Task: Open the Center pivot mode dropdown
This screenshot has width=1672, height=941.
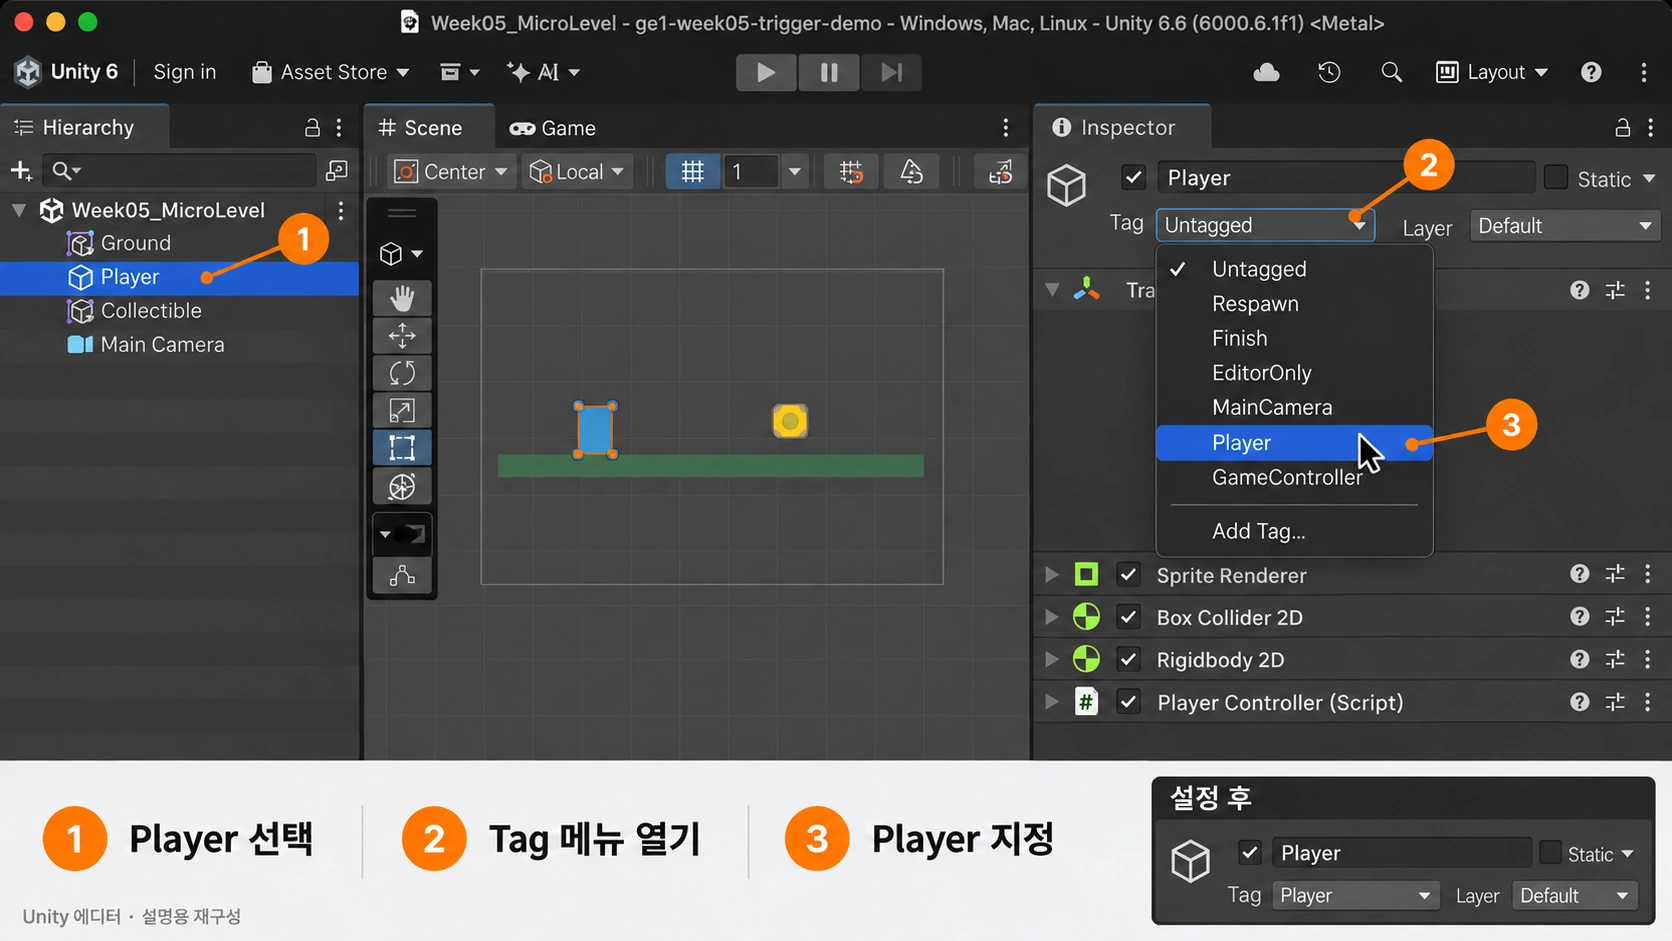Action: 451,172
